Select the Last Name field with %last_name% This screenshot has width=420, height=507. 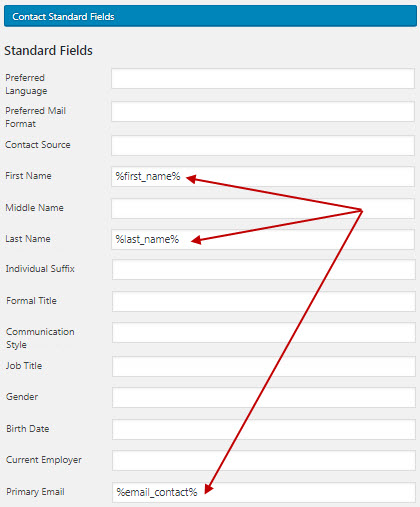click(x=263, y=240)
